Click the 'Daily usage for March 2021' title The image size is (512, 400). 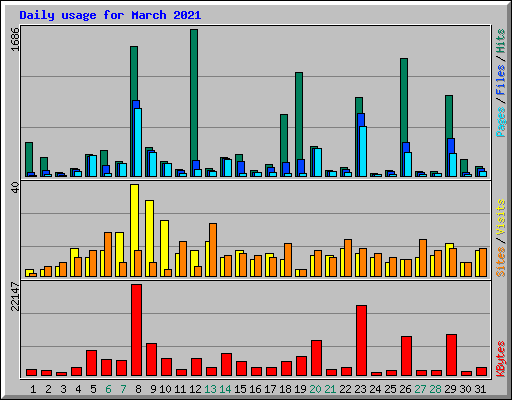click(x=110, y=15)
